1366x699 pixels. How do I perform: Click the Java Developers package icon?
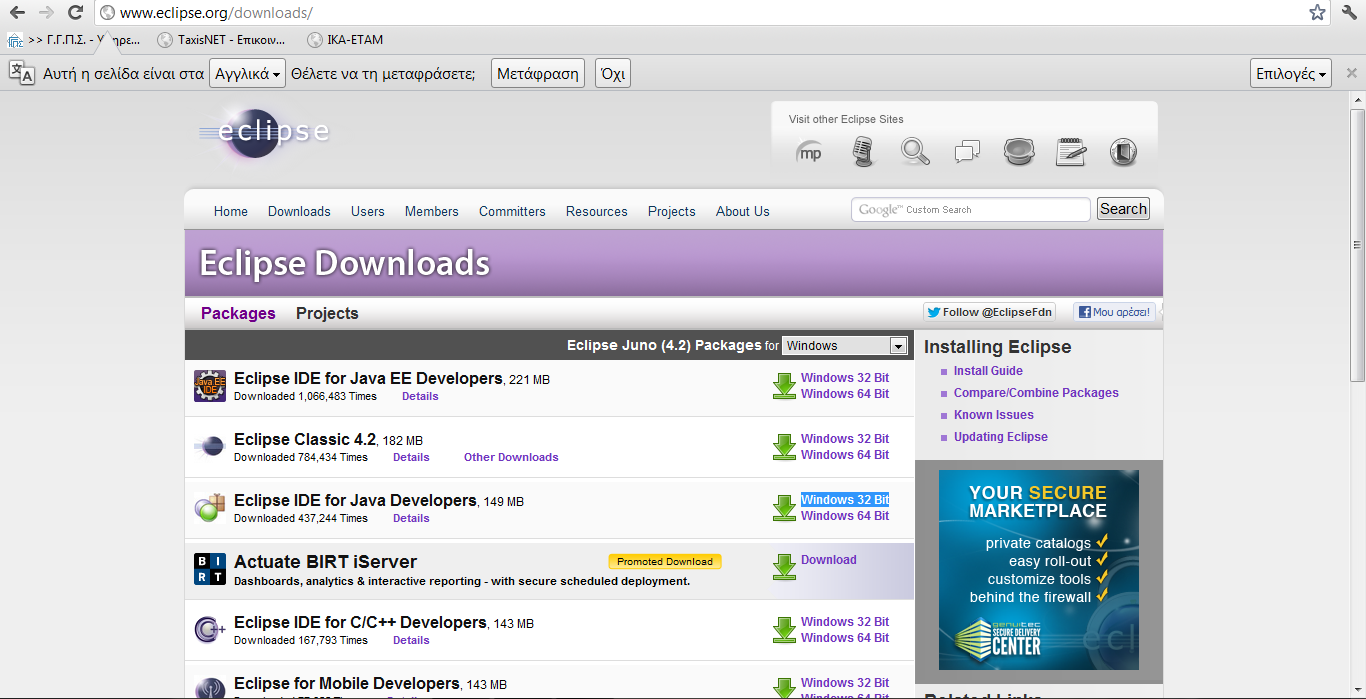[x=210, y=508]
